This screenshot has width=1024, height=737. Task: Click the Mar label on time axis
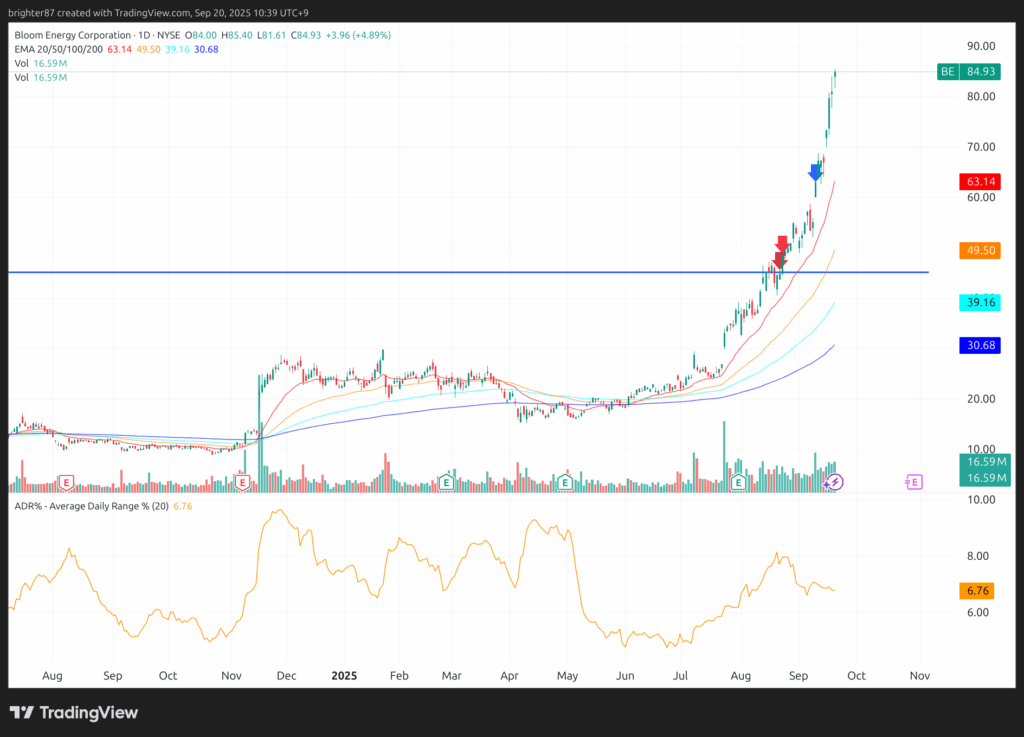[x=451, y=676]
